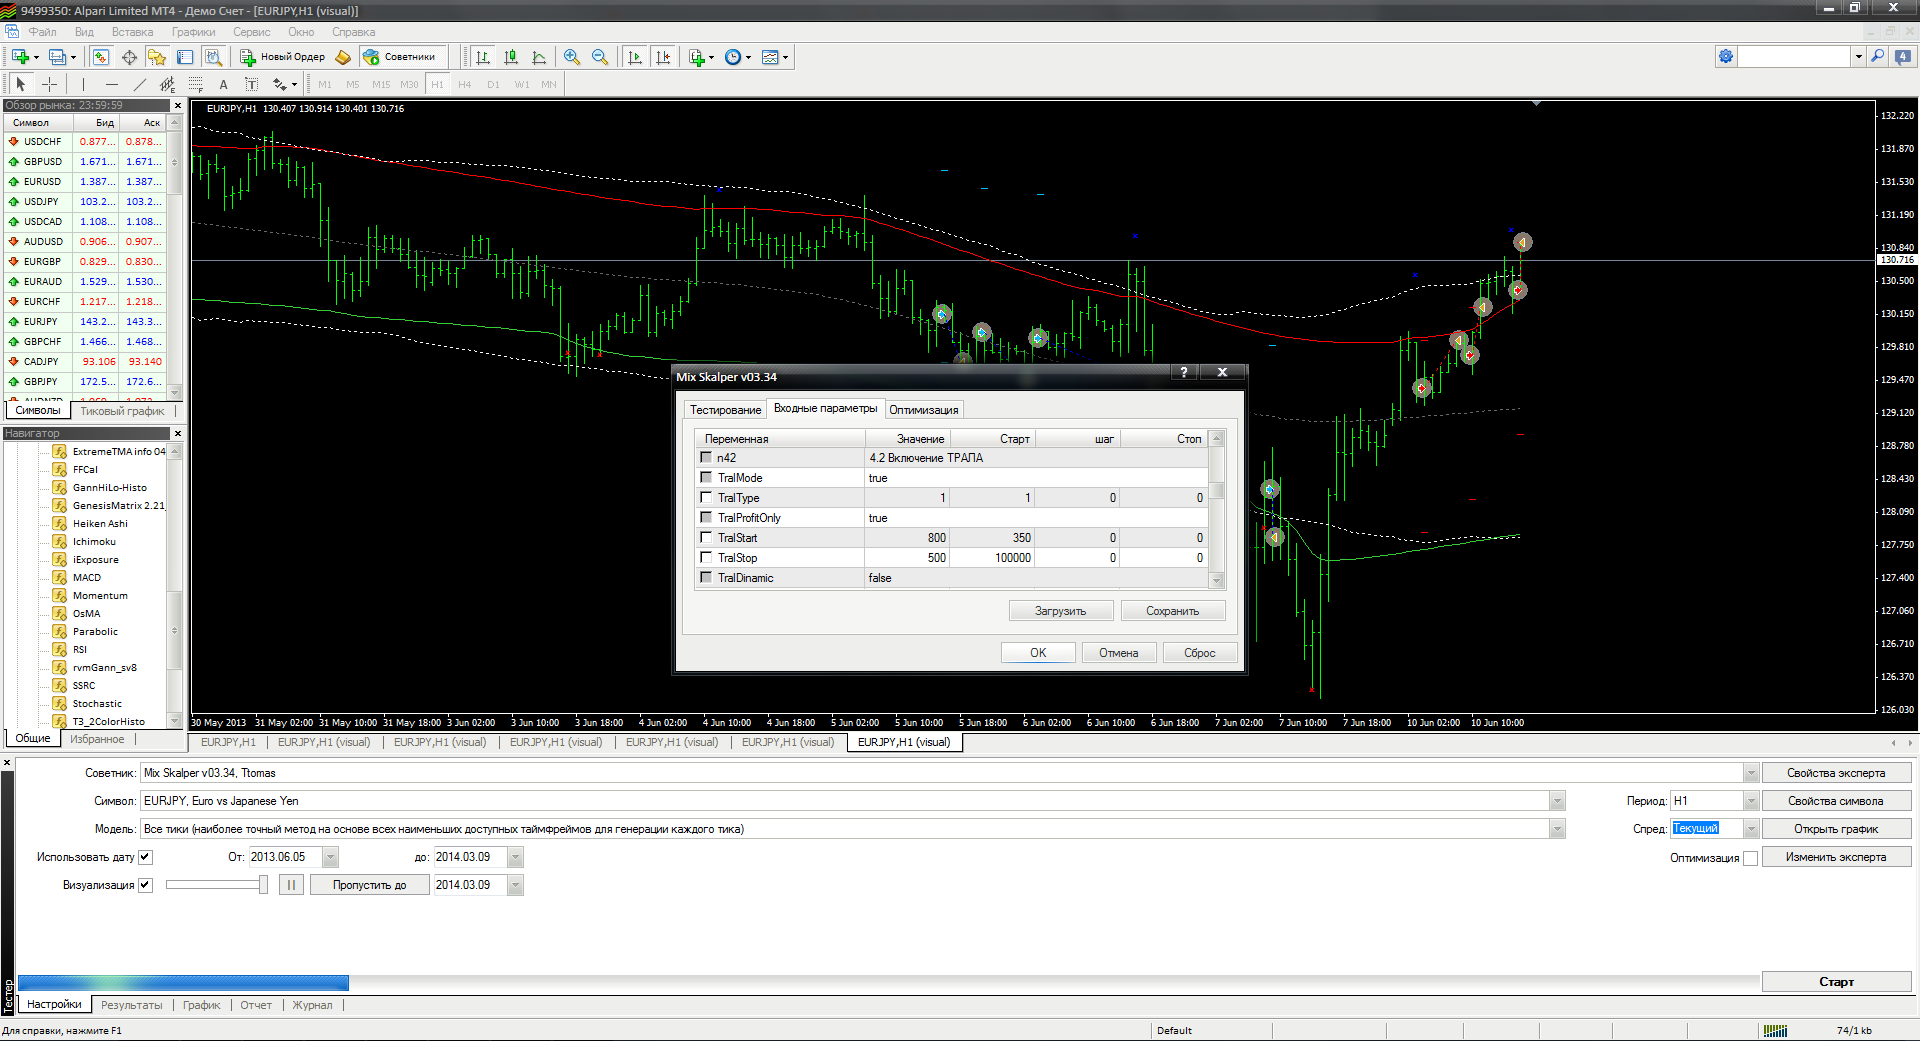Viewport: 1920px width, 1041px height.
Task: Switch chart to candlesticks mode
Action: point(511,57)
